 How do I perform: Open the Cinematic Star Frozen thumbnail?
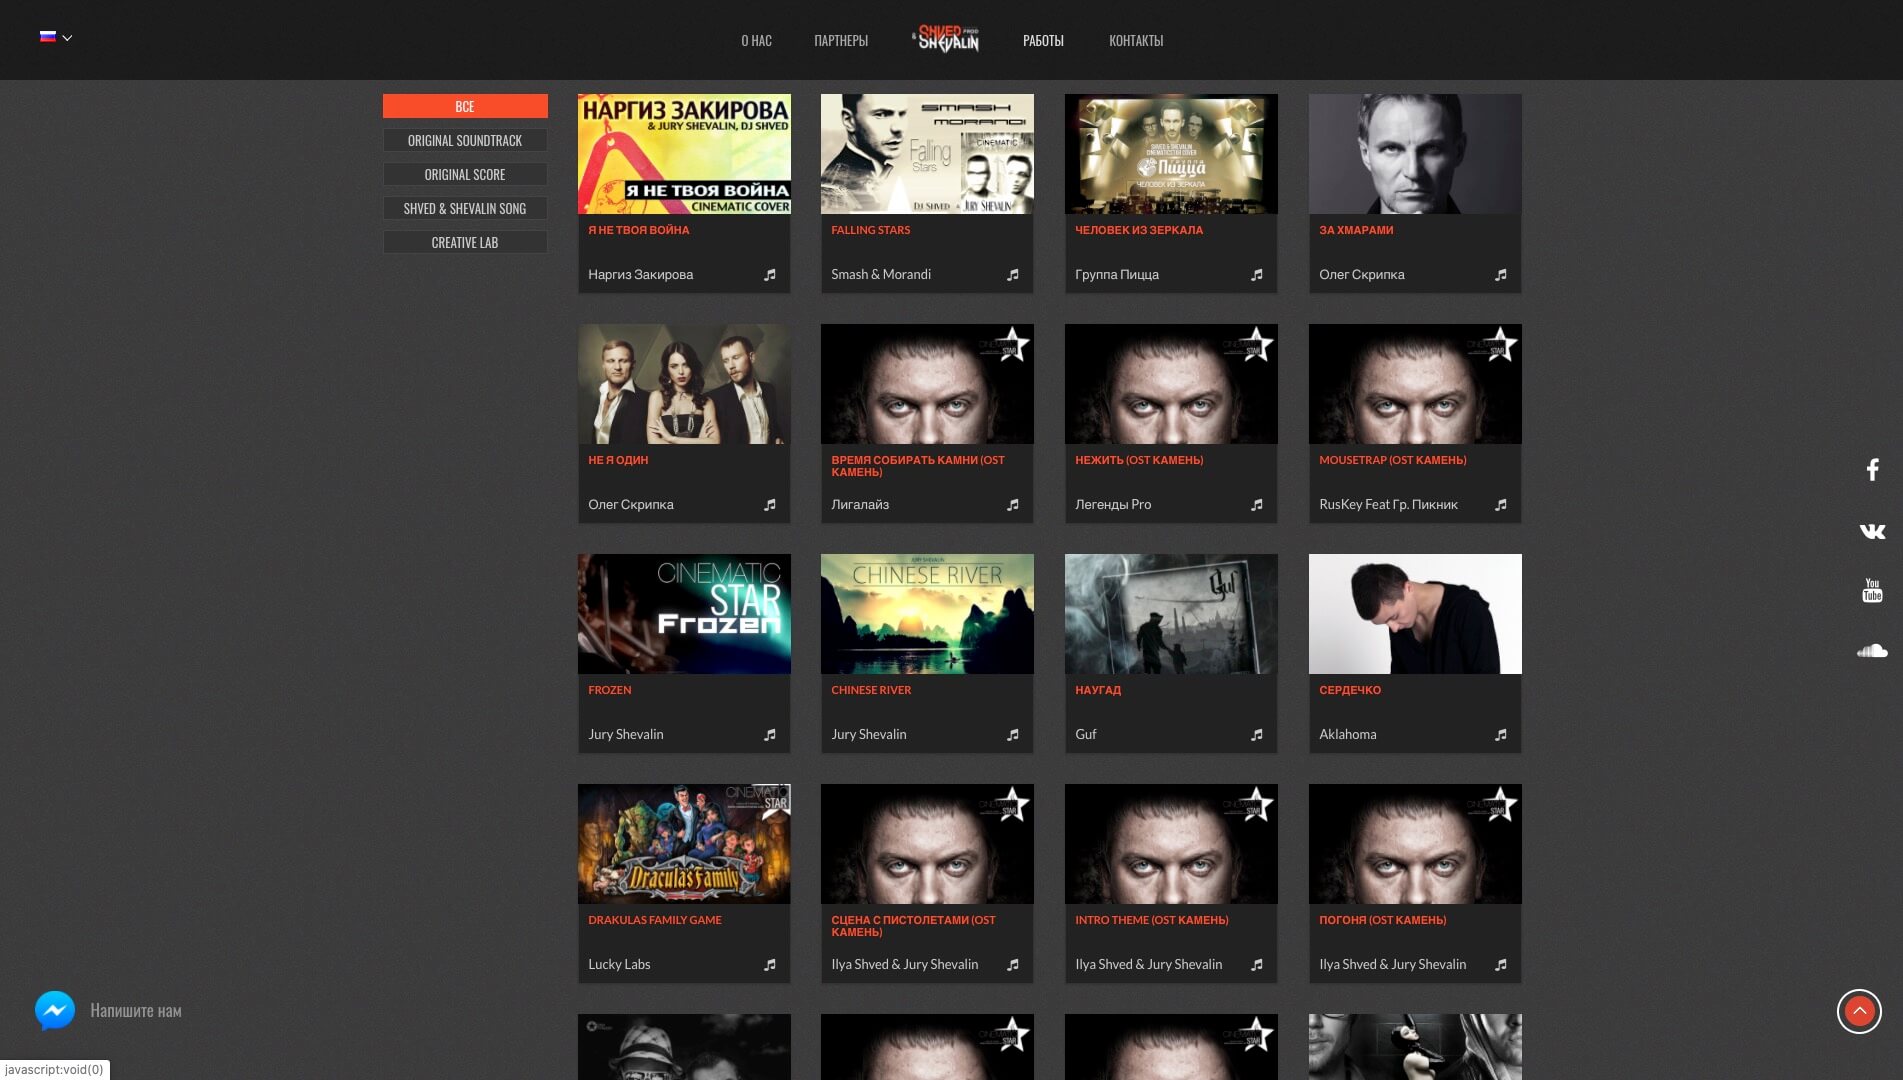tap(684, 614)
